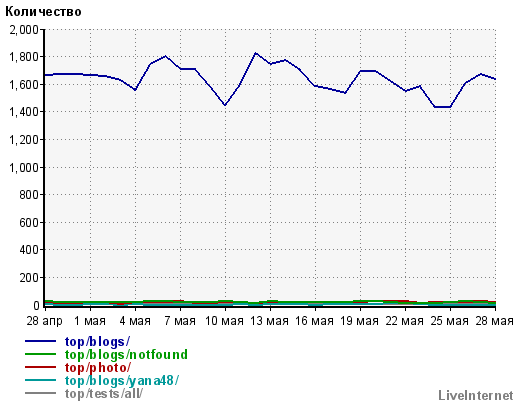The height and width of the screenshot is (405, 520).
Task: Click the 13 мая date label
Action: click(x=269, y=321)
